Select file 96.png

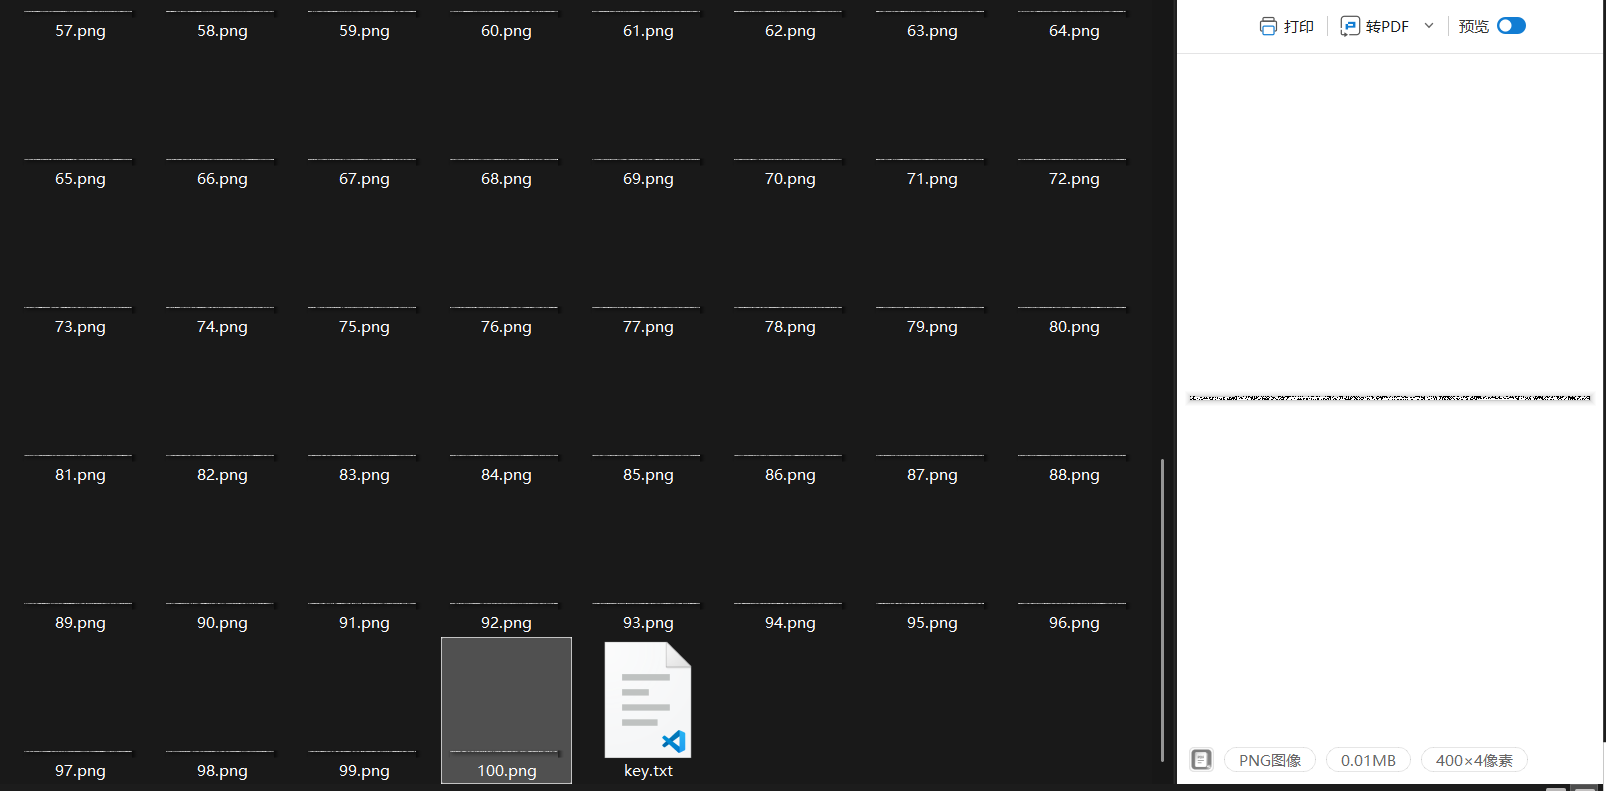click(x=1074, y=623)
